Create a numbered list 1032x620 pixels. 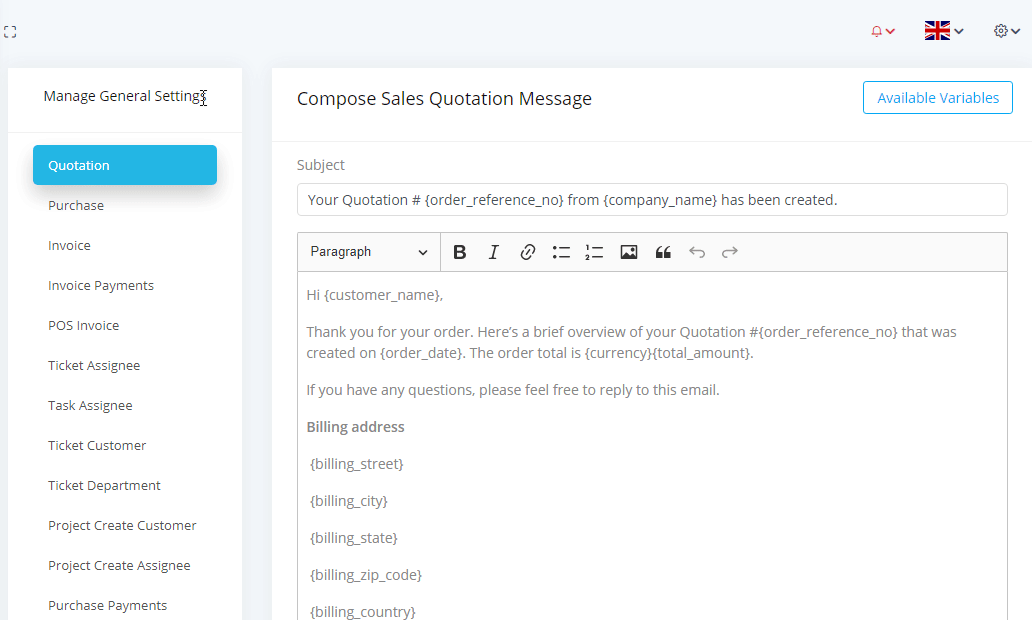pyautogui.click(x=594, y=252)
